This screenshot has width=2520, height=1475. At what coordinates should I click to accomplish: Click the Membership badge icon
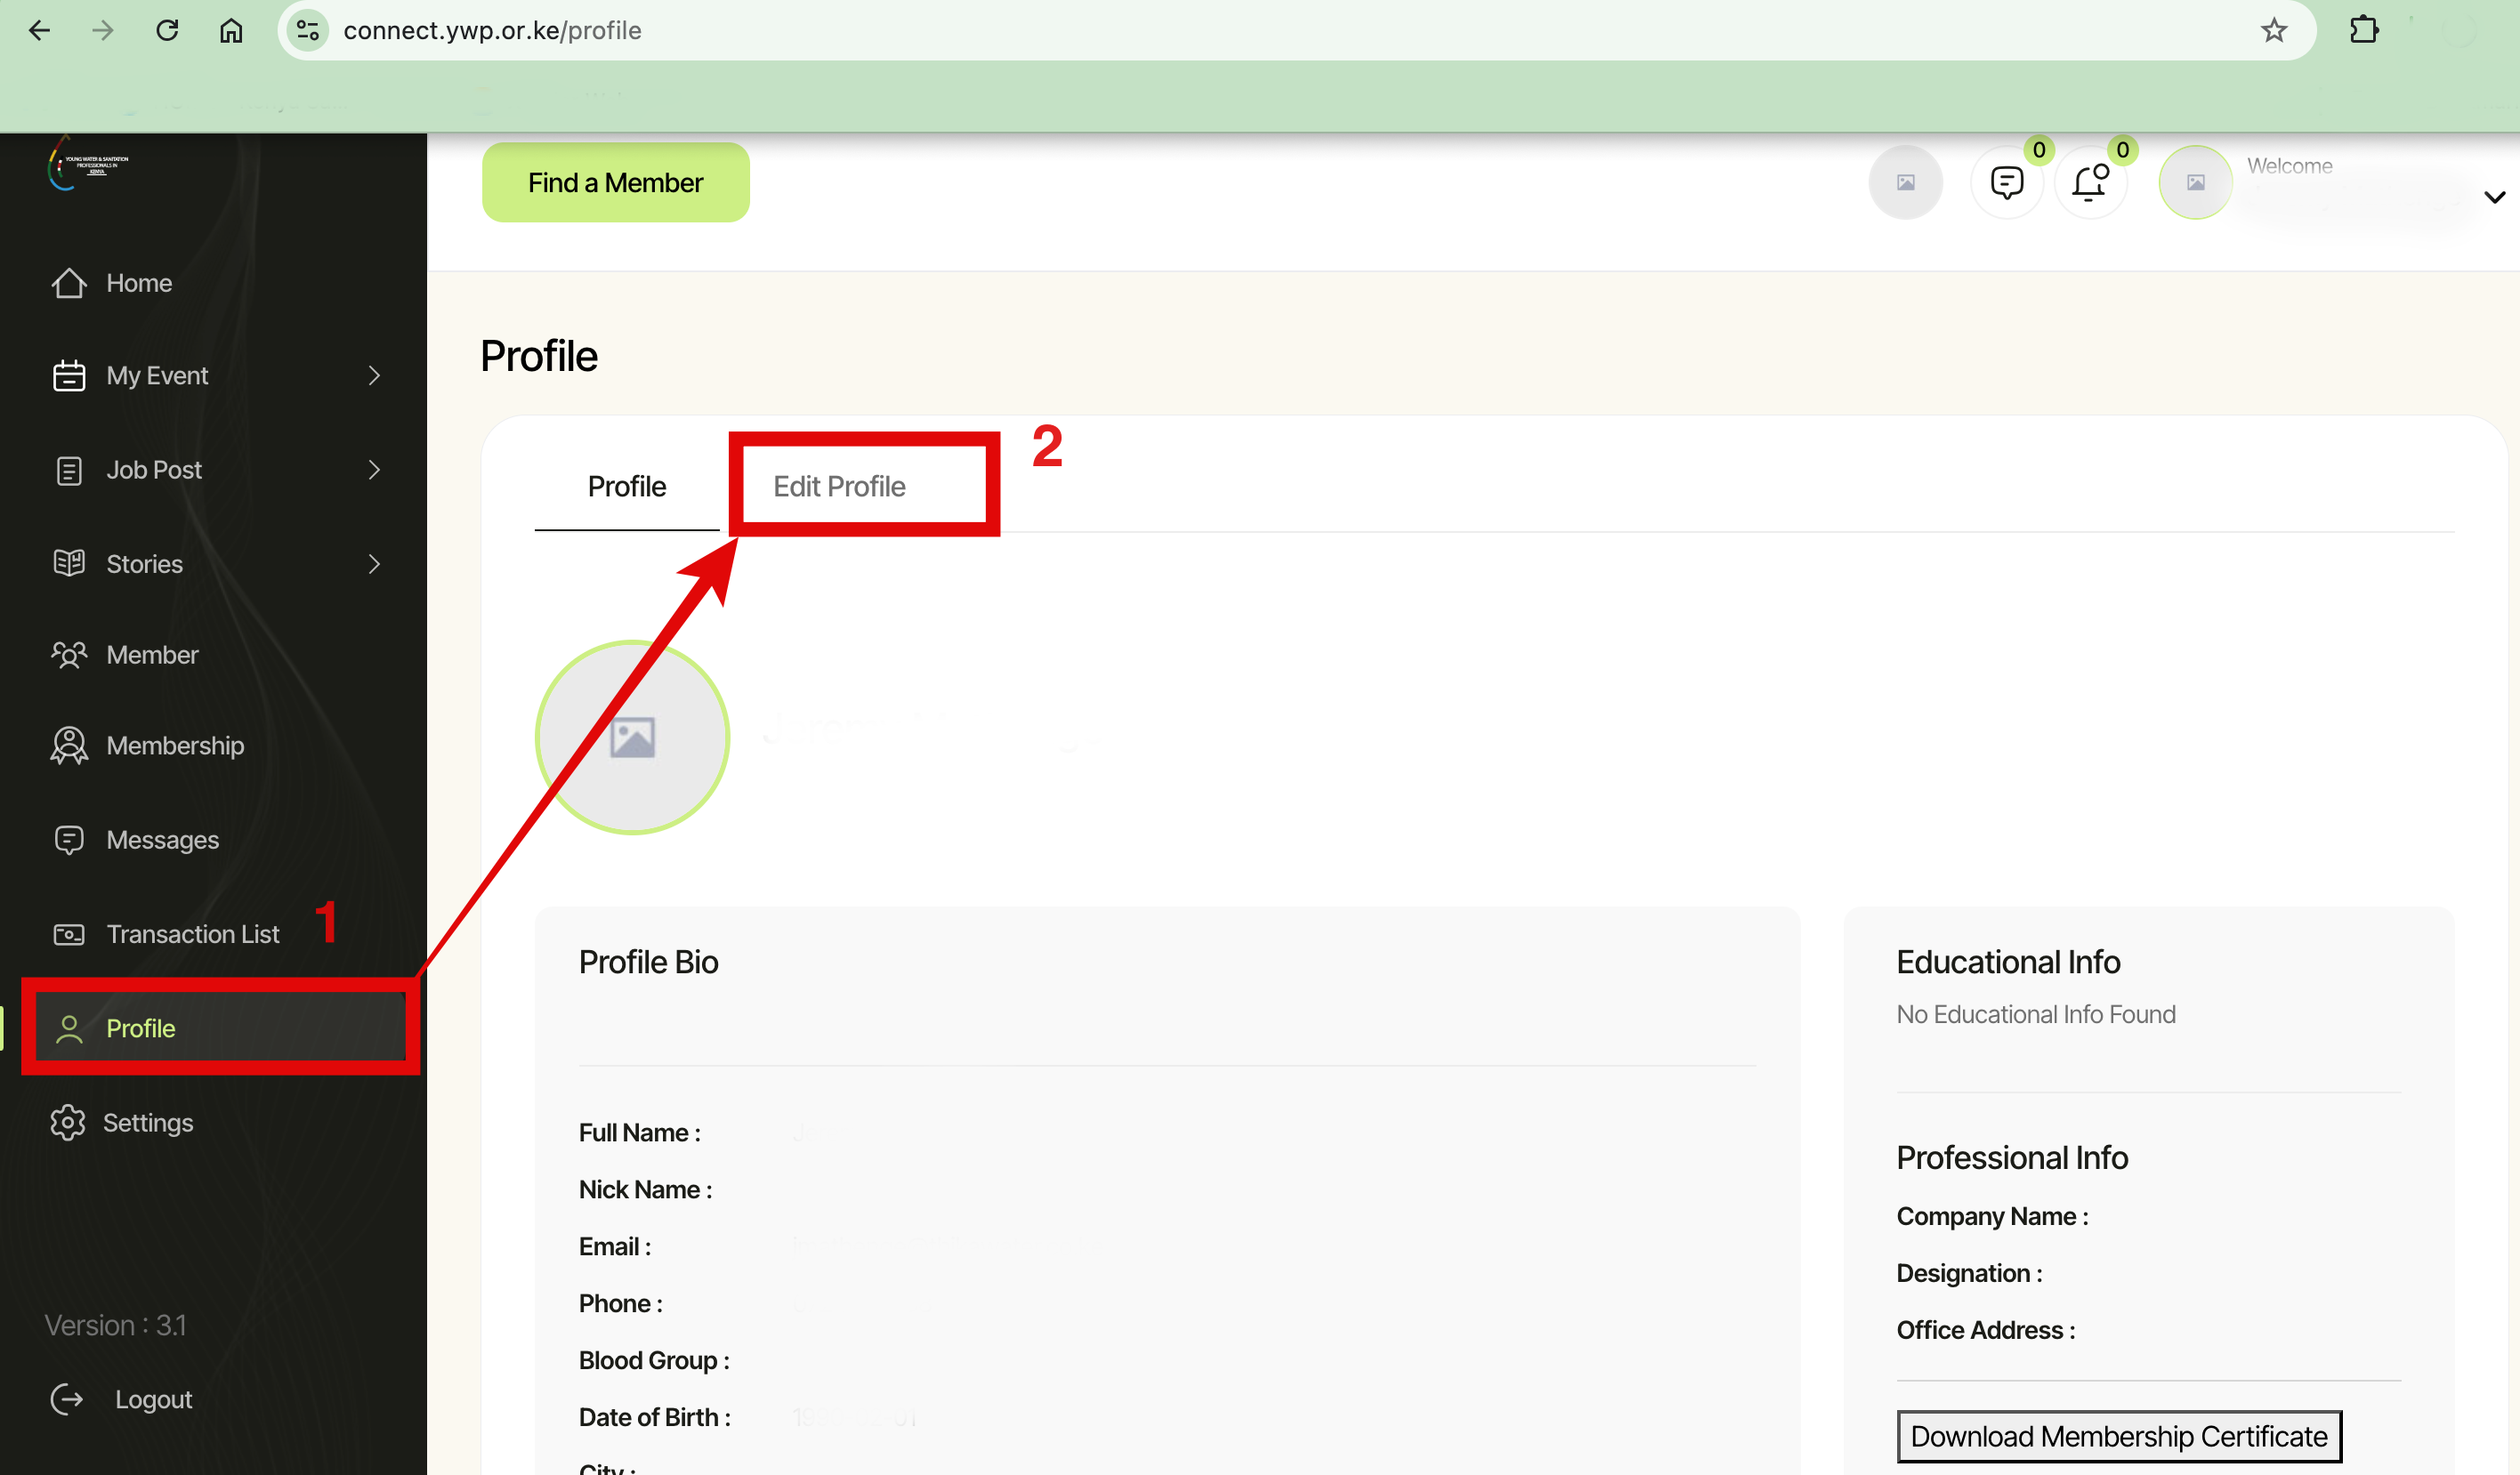[x=69, y=746]
